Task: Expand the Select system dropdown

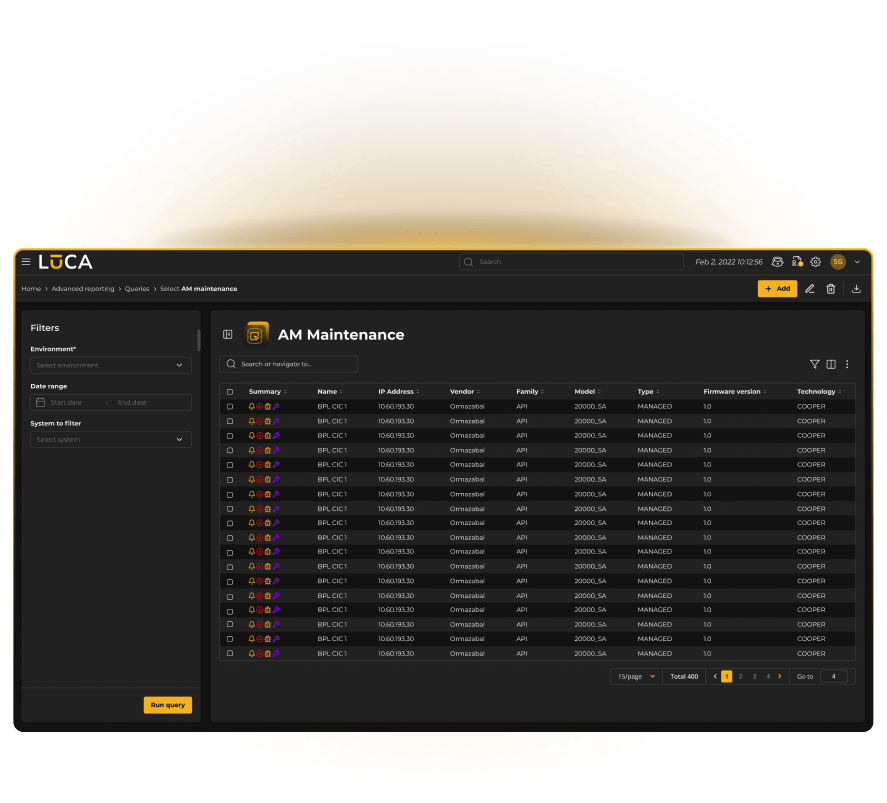Action: tap(110, 440)
